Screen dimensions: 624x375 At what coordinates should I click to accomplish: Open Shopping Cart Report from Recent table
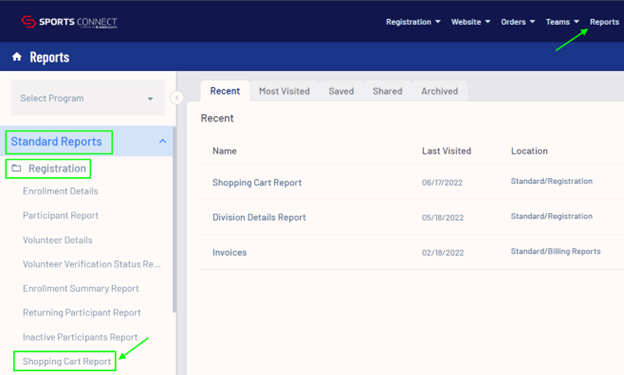click(x=257, y=182)
